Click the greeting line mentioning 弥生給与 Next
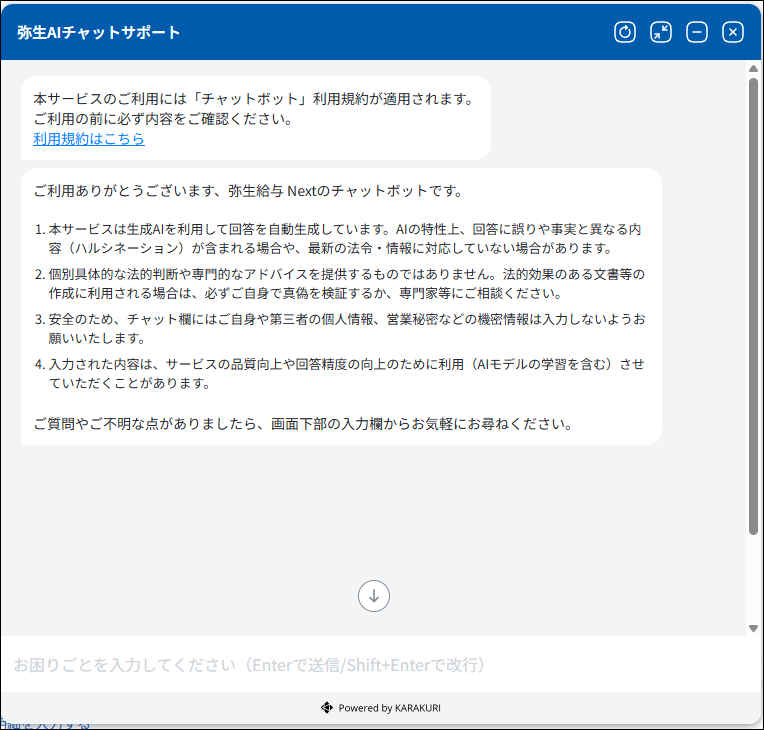 pyautogui.click(x=248, y=191)
